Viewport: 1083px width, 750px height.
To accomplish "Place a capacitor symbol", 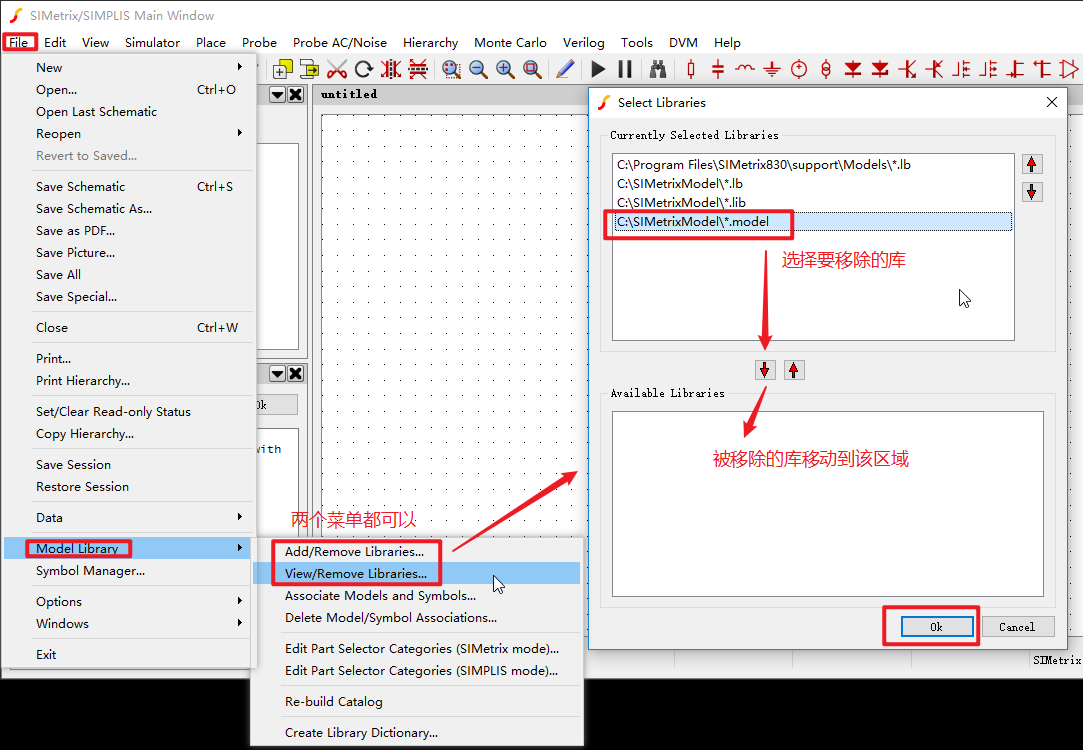I will coord(718,69).
